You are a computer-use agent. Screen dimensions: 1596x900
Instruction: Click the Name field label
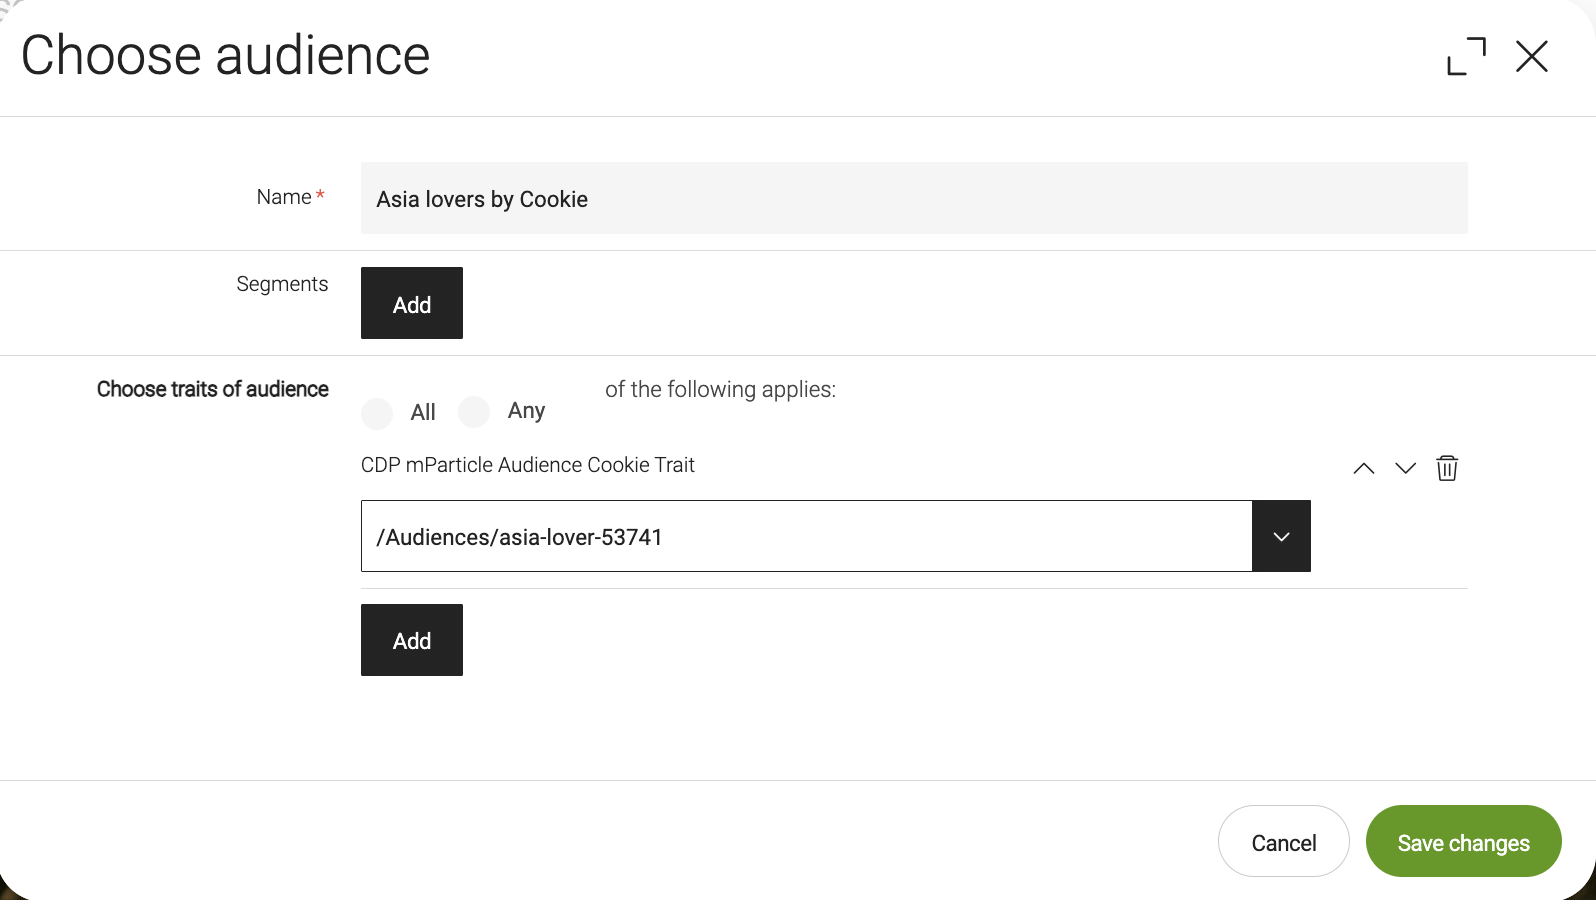click(x=284, y=197)
